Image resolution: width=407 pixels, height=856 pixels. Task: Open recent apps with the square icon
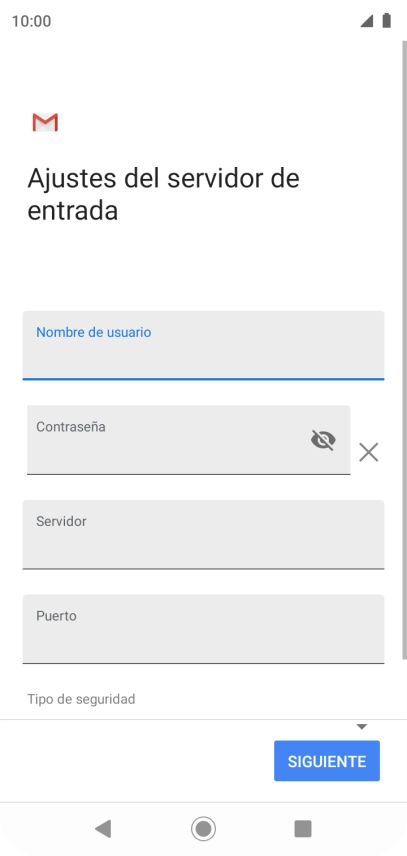point(303,829)
